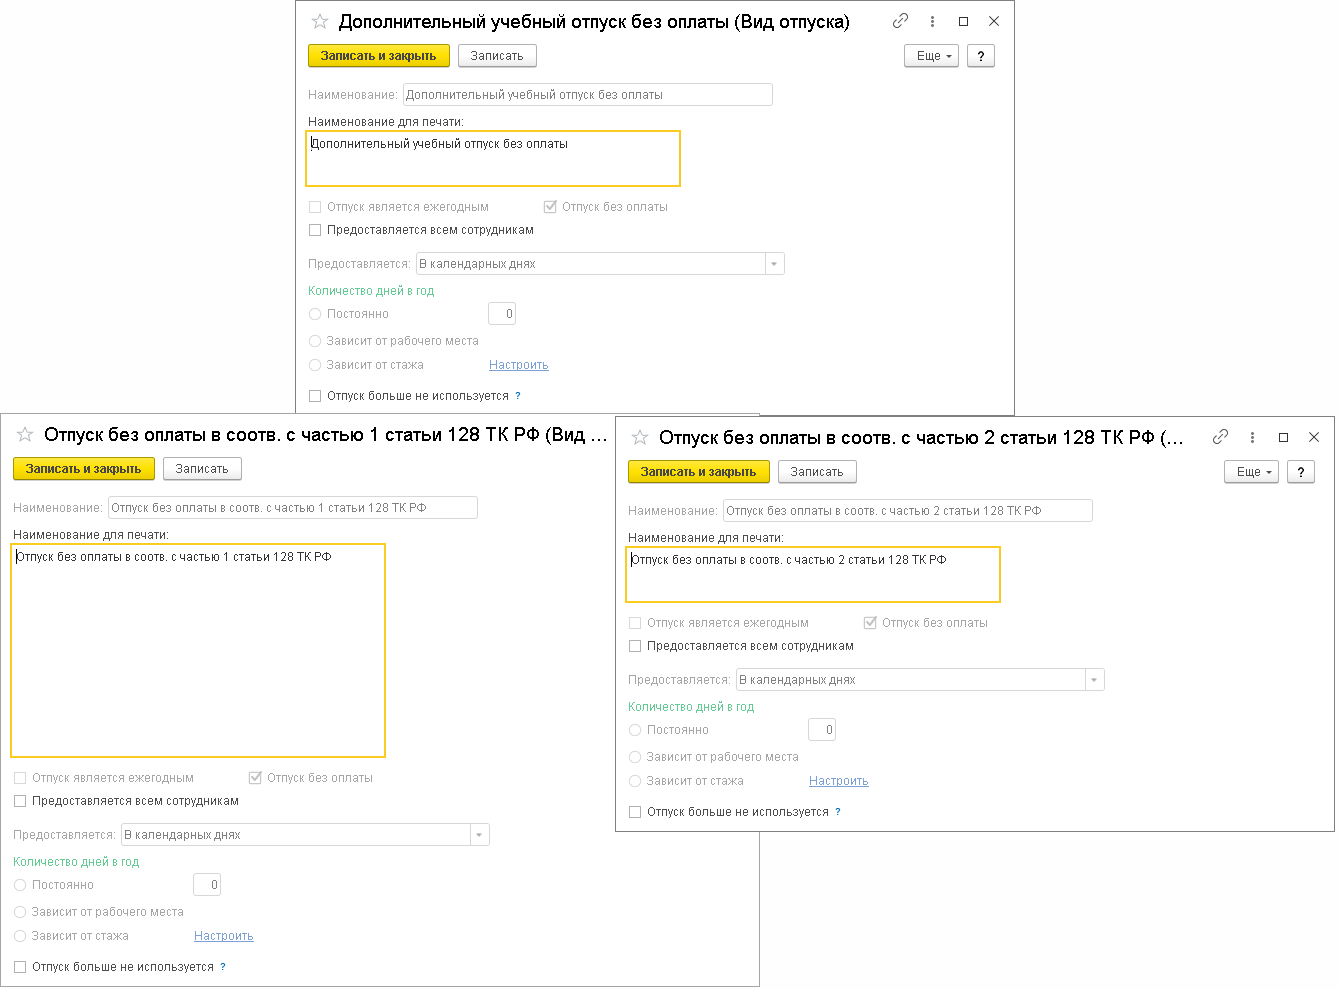Select 'Зависит от стажа' in часть 1 window

[20, 936]
